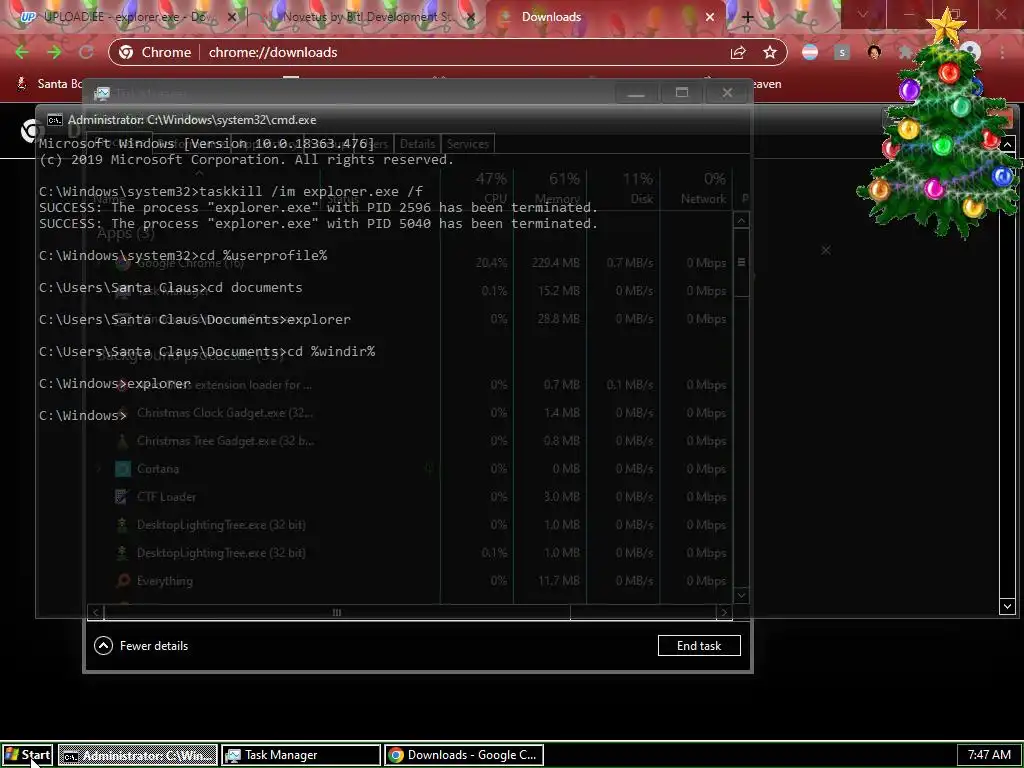The image size is (1024, 768).
Task: Click Task Manager horizontal scrollbar left arrow
Action: click(95, 612)
